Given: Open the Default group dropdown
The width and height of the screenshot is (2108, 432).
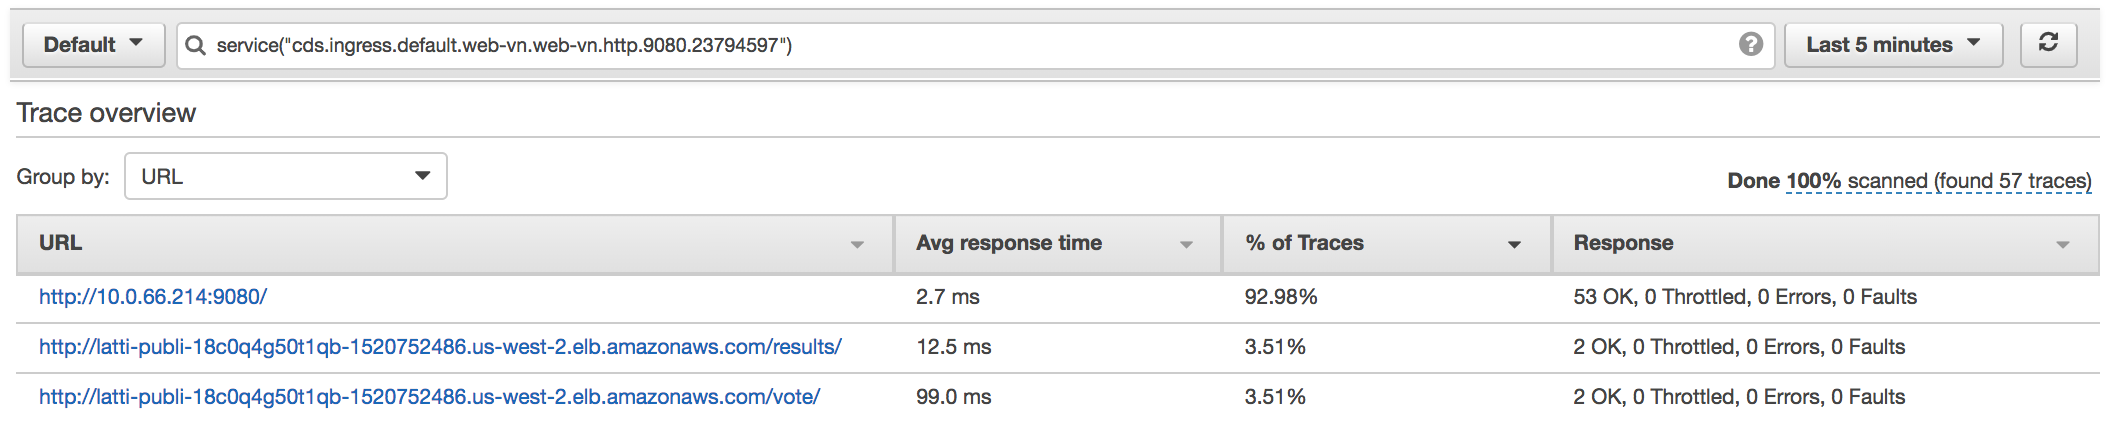Looking at the screenshot, I should pos(93,45).
